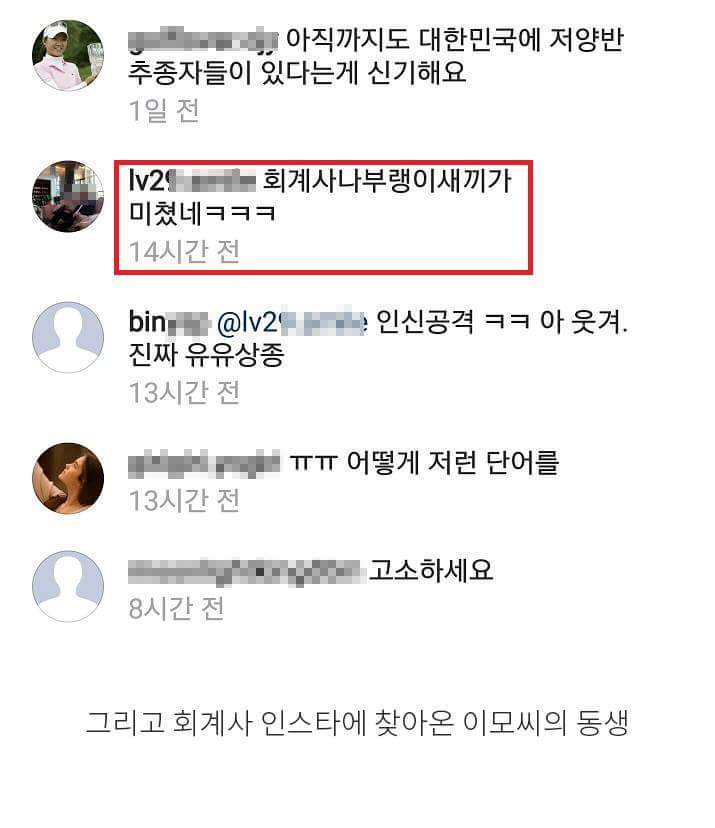Tap the blurred username of the first comment
Image resolution: width=715 pixels, height=828 pixels.
[x=203, y=40]
